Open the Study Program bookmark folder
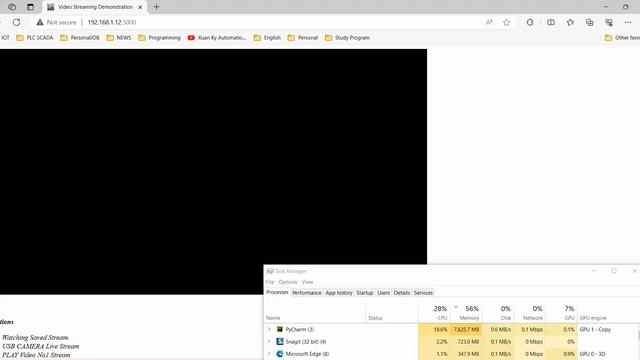Screen dimensions: 640x360 (x=347, y=38)
